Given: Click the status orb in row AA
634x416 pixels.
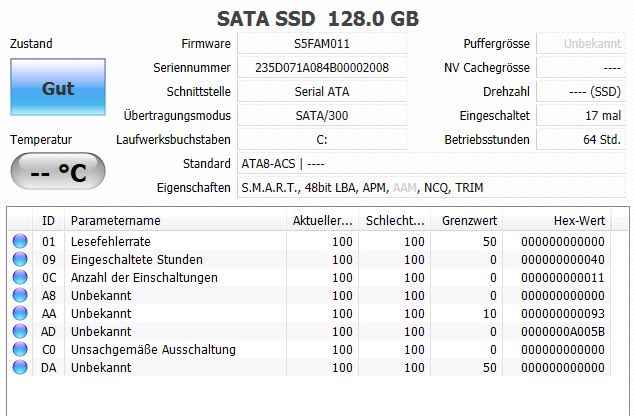Looking at the screenshot, I should [x=20, y=313].
